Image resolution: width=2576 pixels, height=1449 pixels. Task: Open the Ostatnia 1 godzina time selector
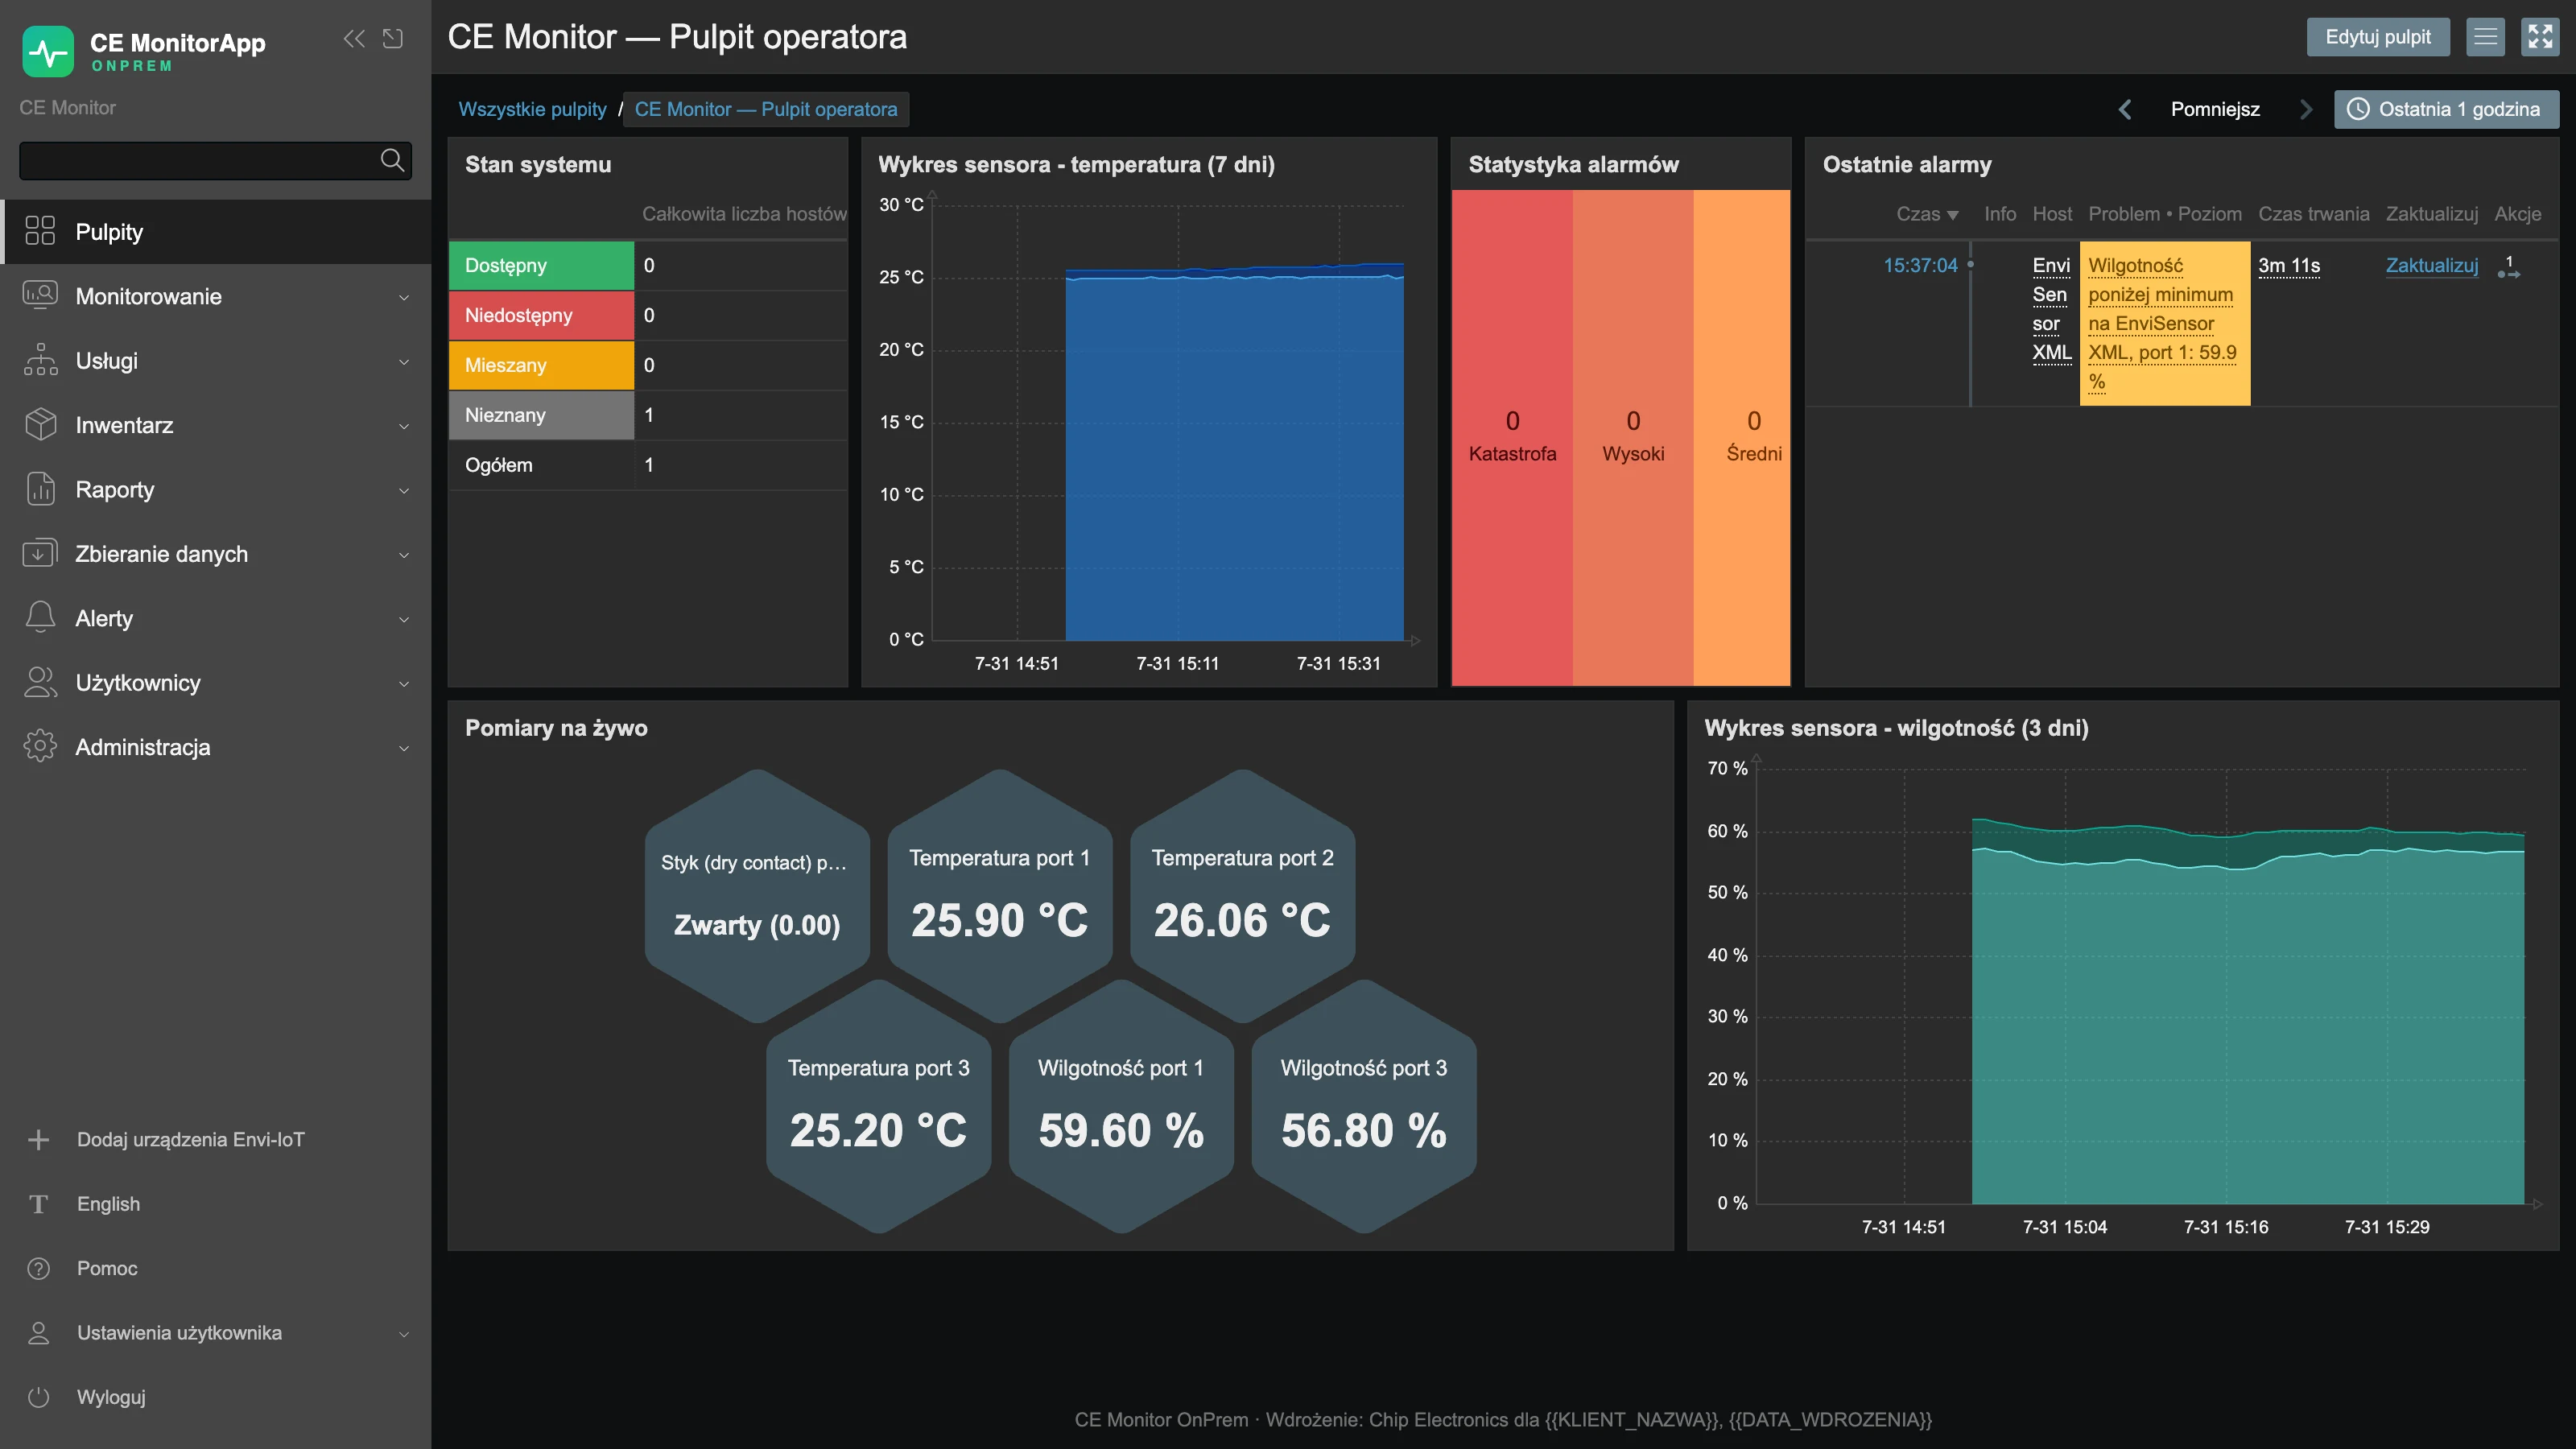[2446, 109]
